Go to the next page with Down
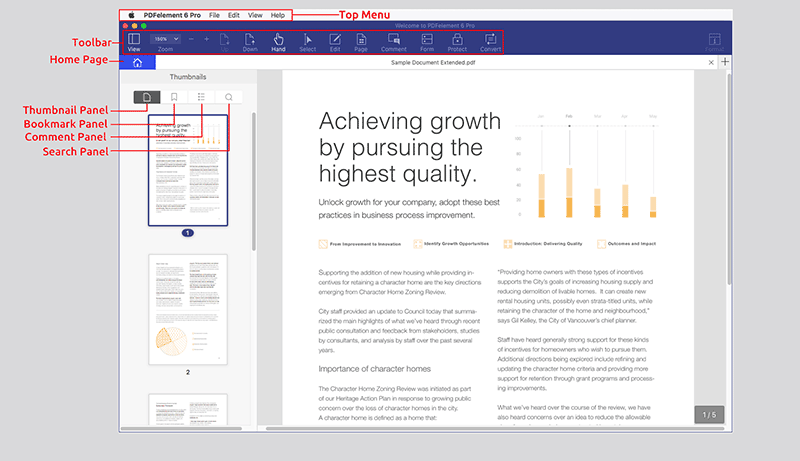The width and height of the screenshot is (800, 461). point(250,42)
